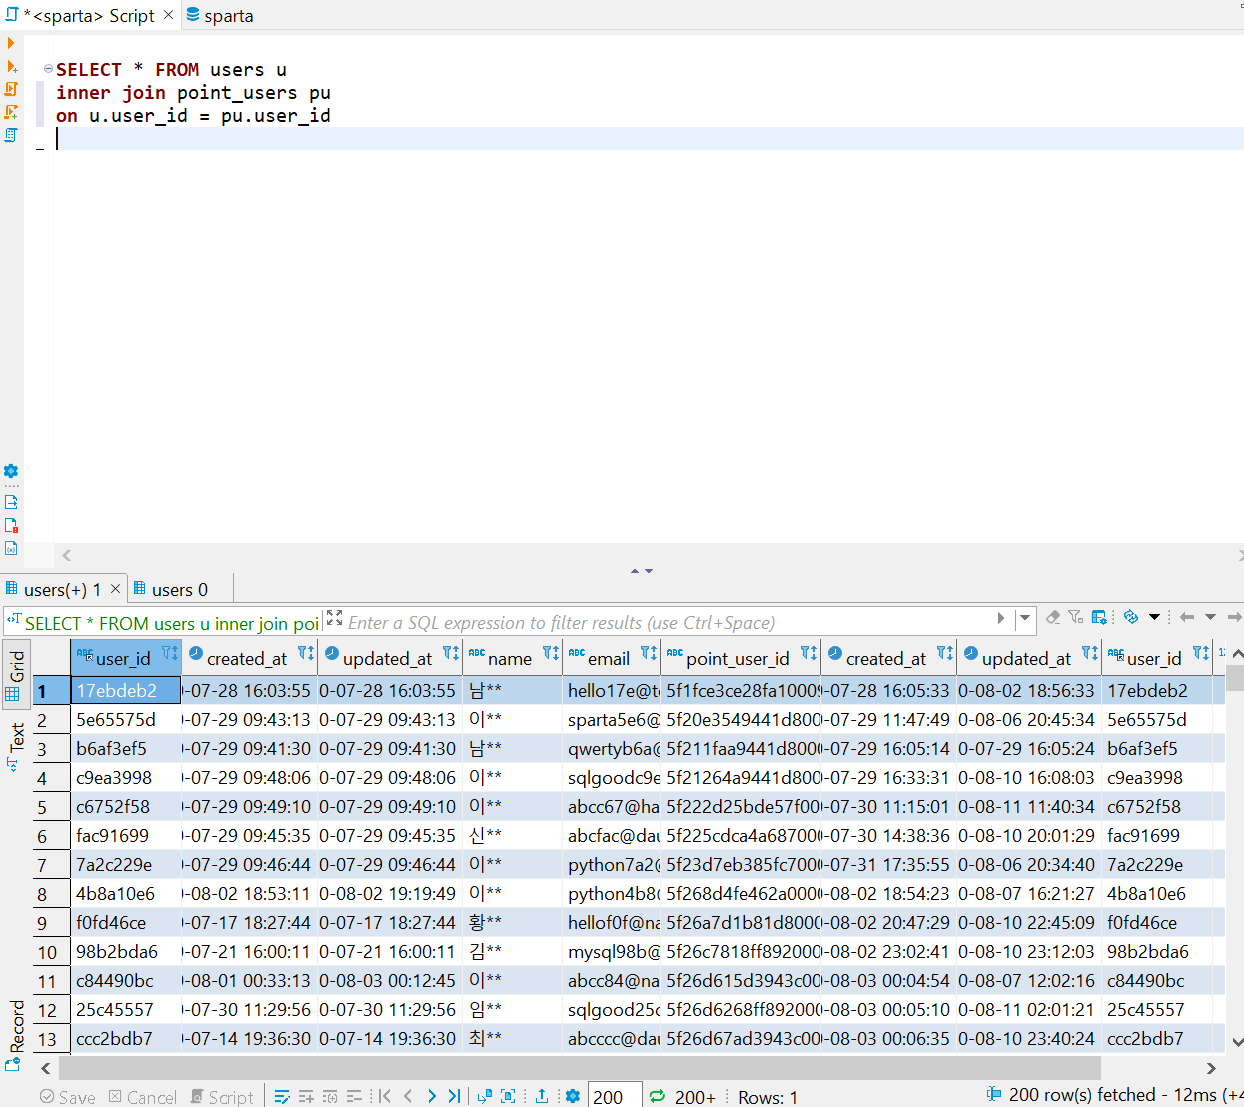Add a new row to the grid
1244x1107 pixels.
pyautogui.click(x=307, y=1096)
